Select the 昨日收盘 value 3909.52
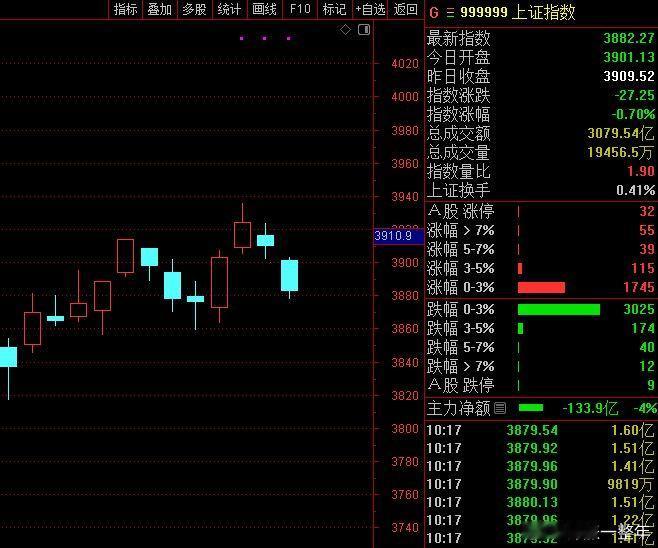 click(629, 76)
